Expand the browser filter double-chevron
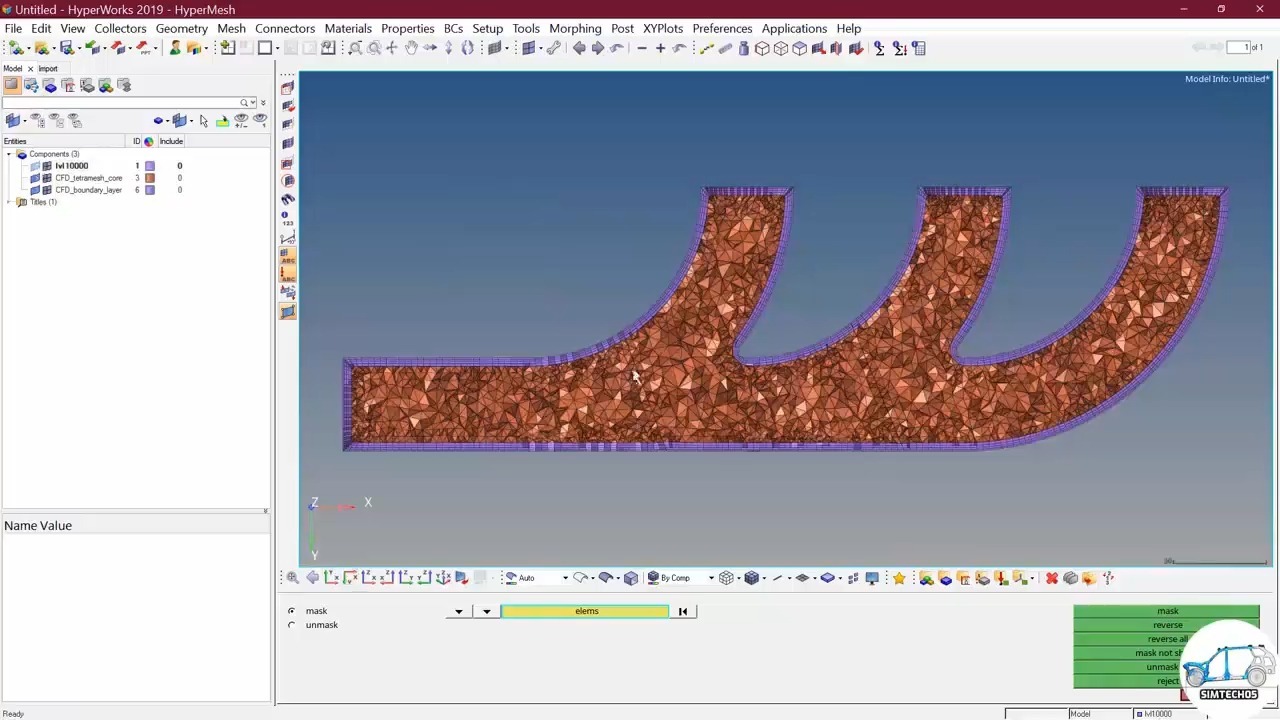Viewport: 1280px width, 720px height. [x=263, y=103]
